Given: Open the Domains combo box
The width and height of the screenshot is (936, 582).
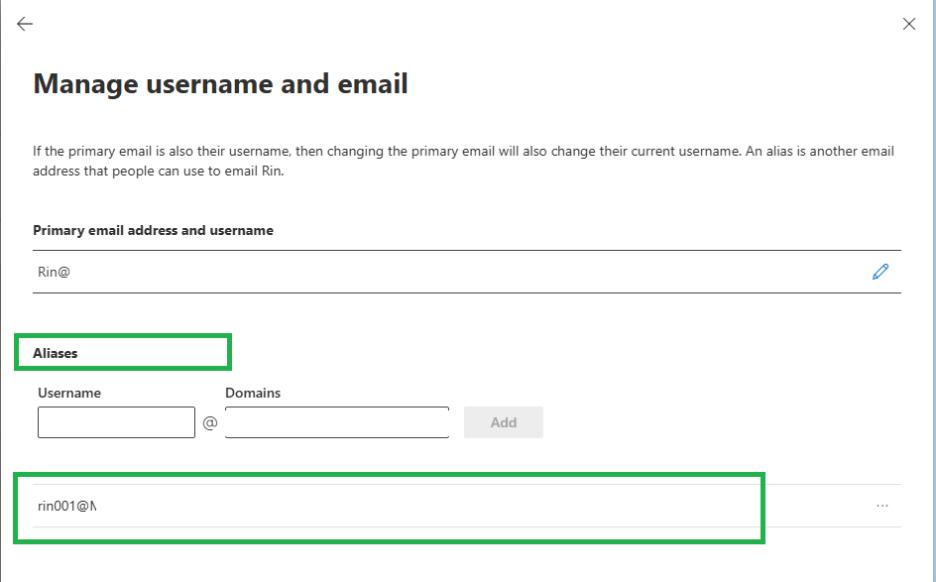Looking at the screenshot, I should click(337, 422).
